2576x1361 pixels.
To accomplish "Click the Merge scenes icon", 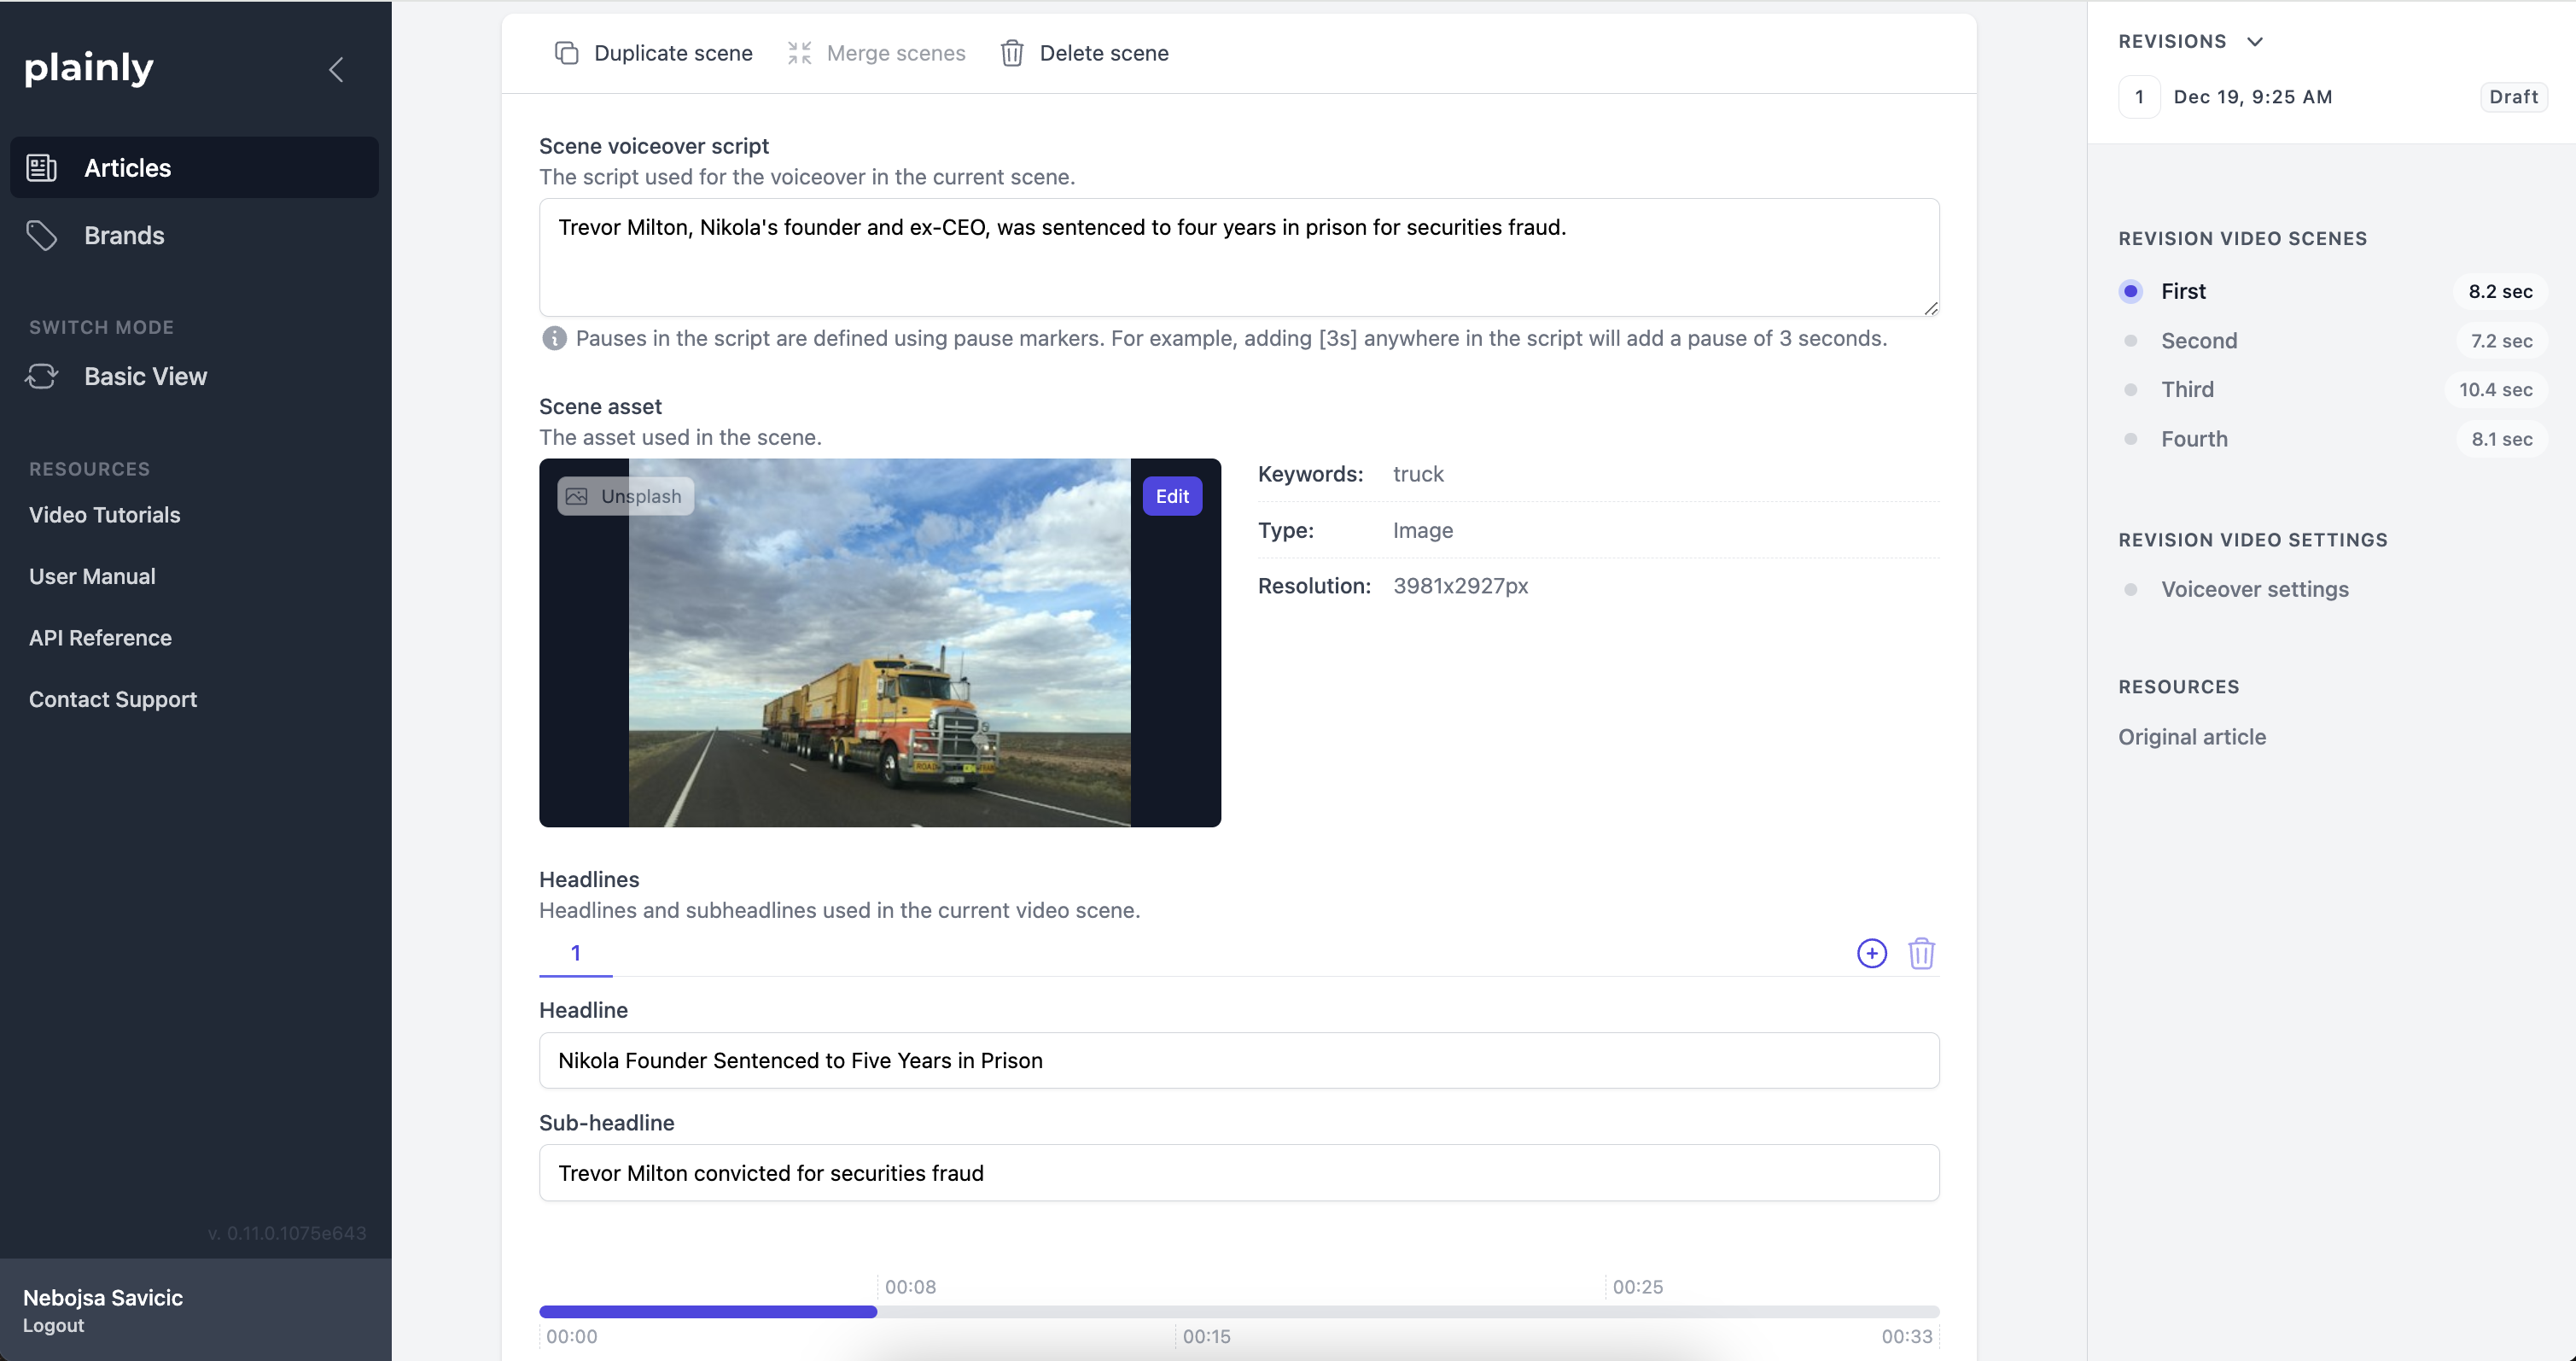I will pyautogui.click(x=799, y=53).
